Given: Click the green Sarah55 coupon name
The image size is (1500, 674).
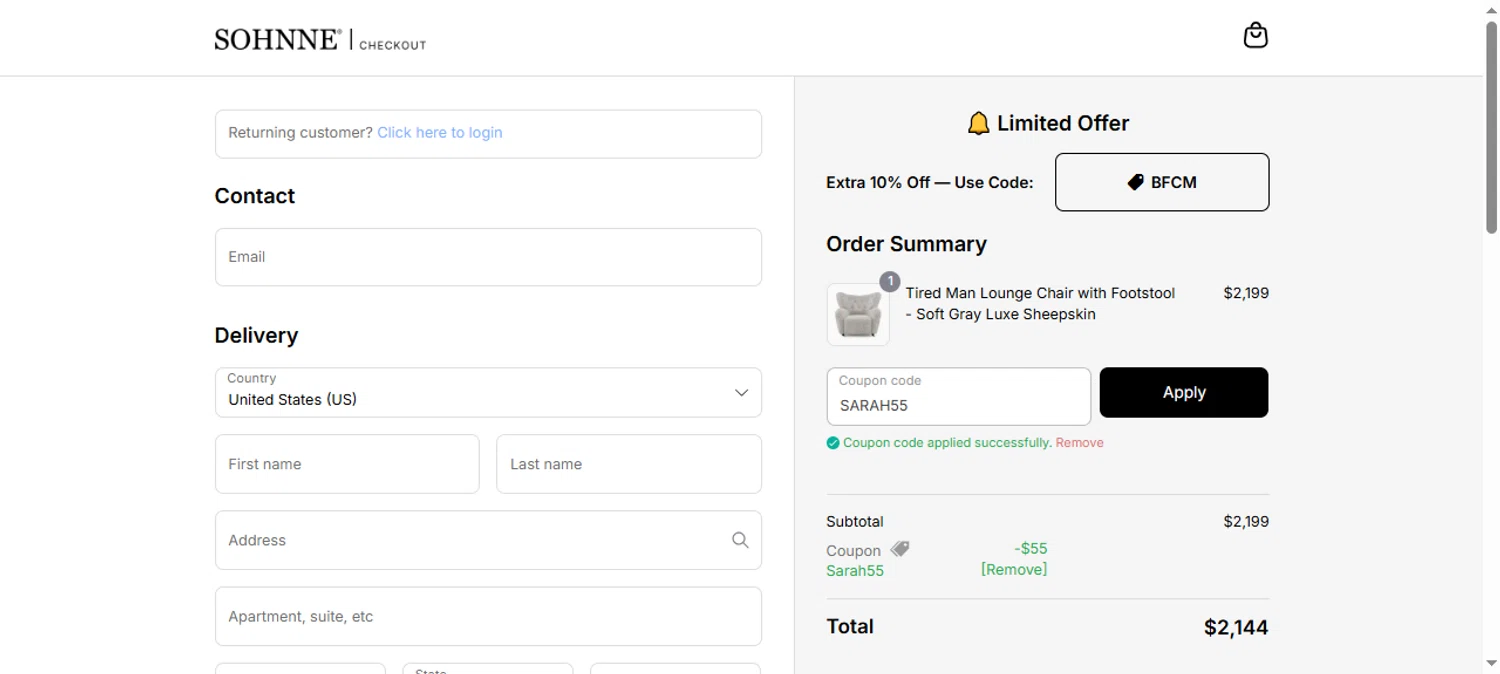Looking at the screenshot, I should pyautogui.click(x=855, y=571).
